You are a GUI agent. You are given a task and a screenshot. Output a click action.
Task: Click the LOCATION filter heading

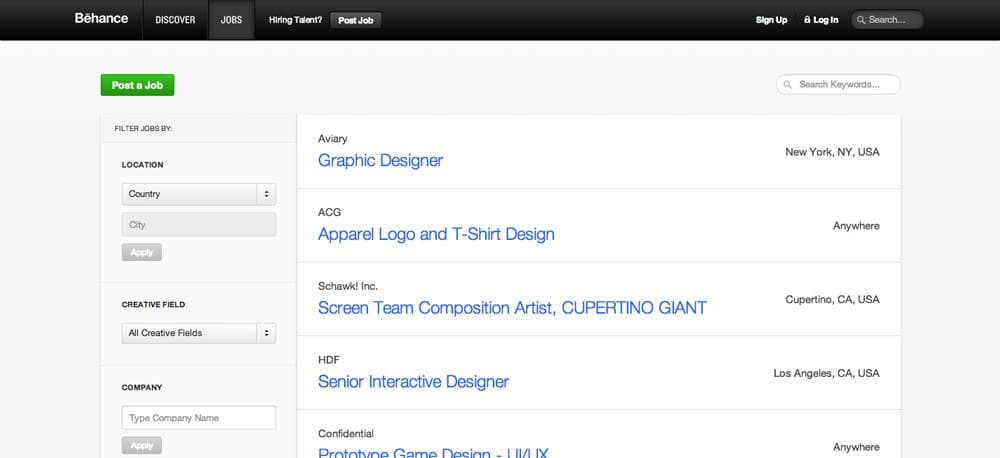tap(142, 165)
